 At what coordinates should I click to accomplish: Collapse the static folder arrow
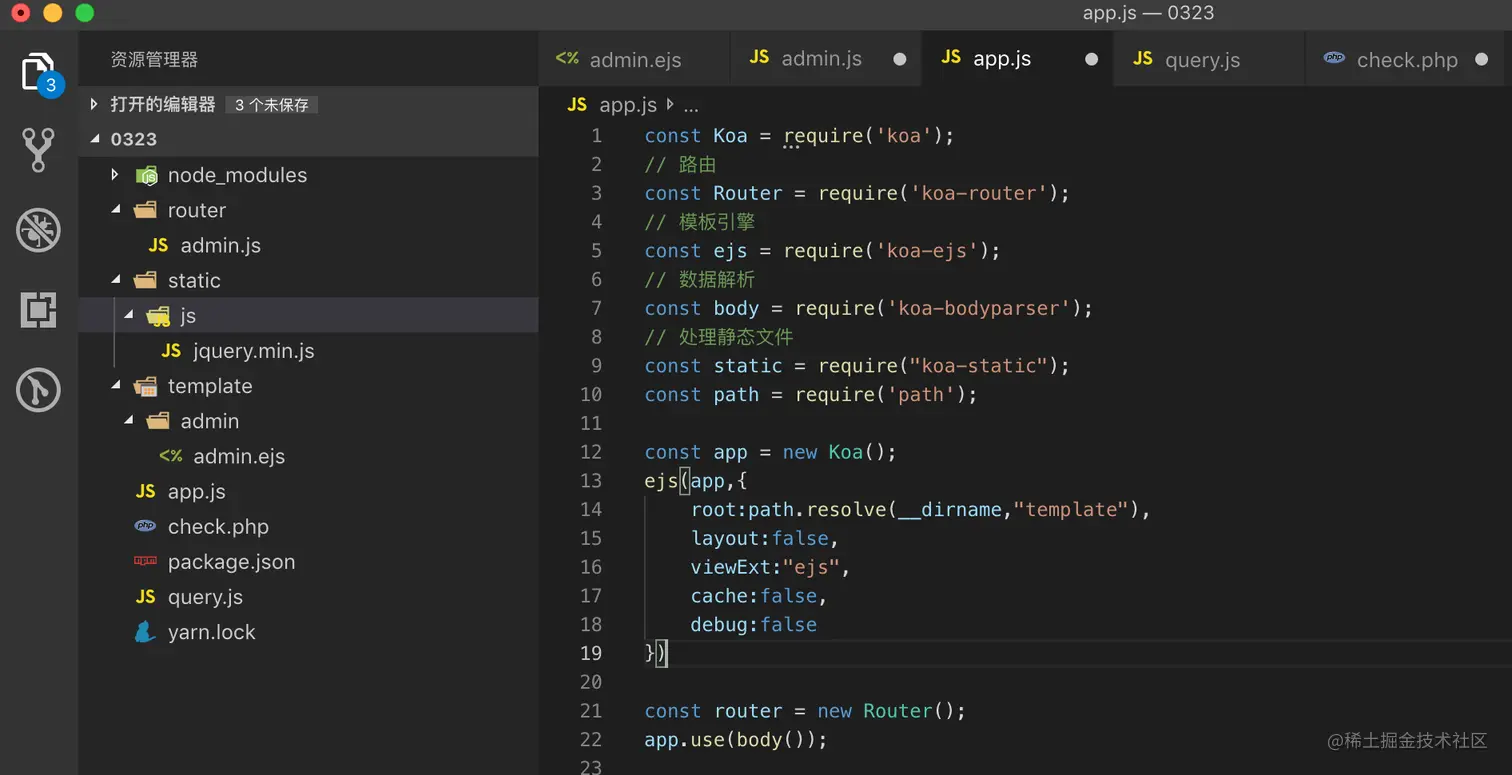pyautogui.click(x=116, y=280)
